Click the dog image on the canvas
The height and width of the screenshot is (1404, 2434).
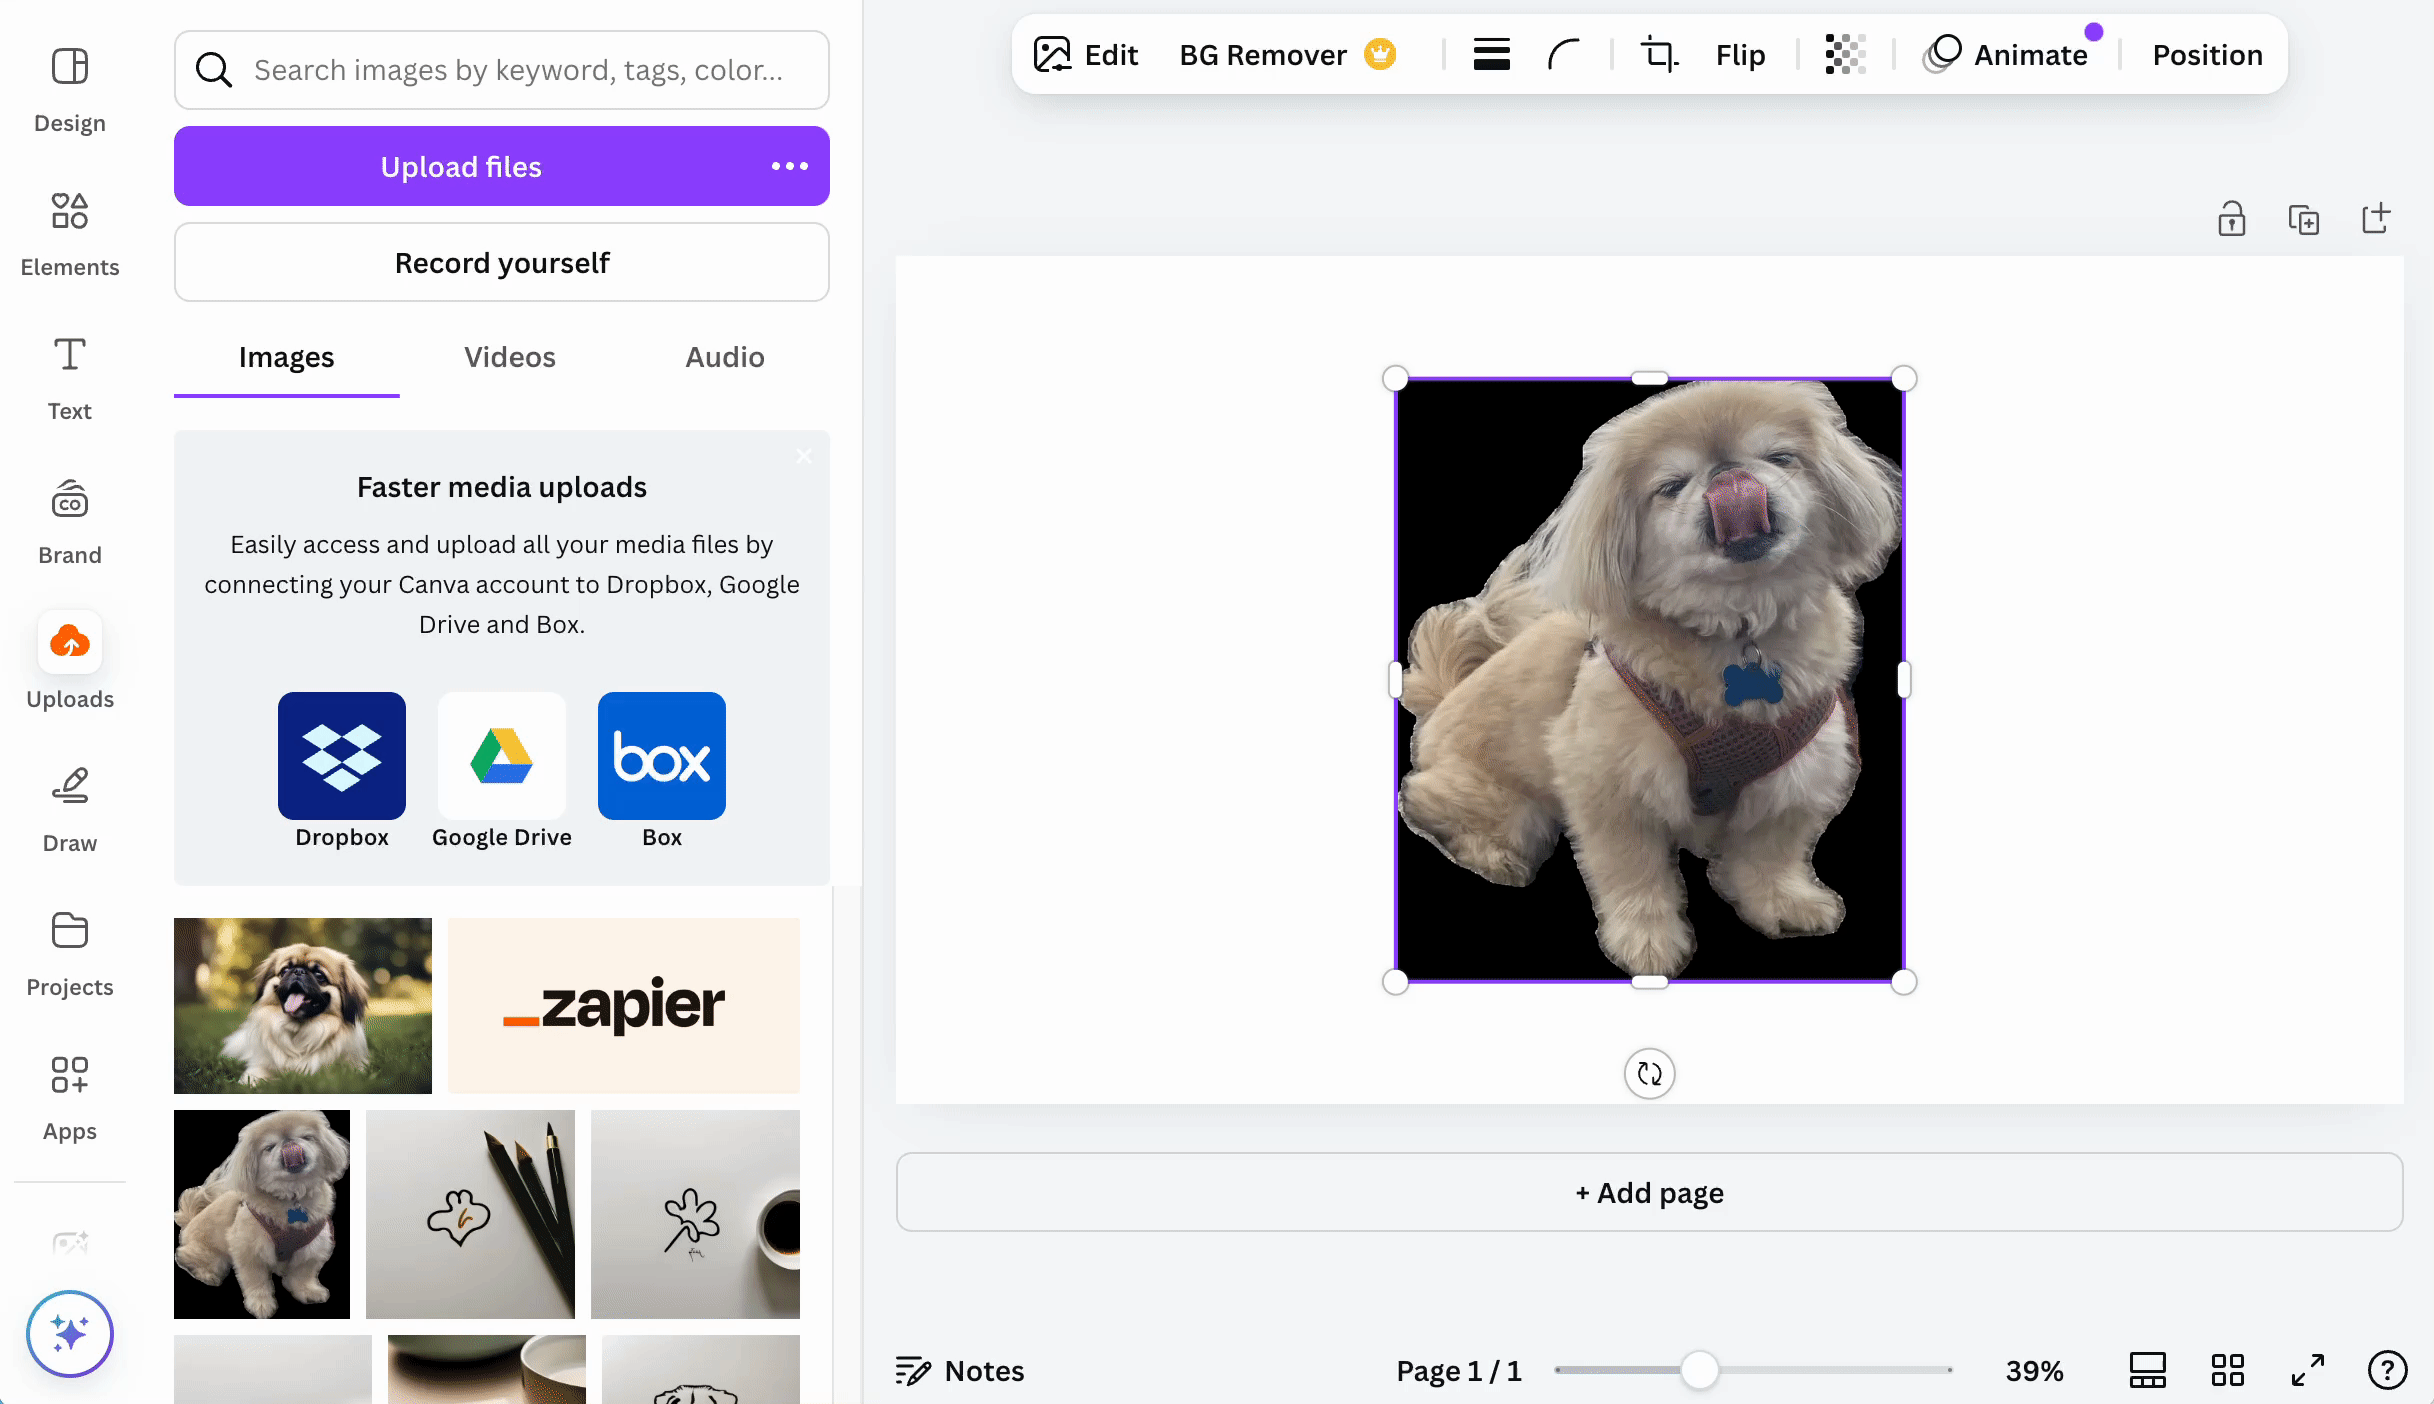pyautogui.click(x=1649, y=680)
